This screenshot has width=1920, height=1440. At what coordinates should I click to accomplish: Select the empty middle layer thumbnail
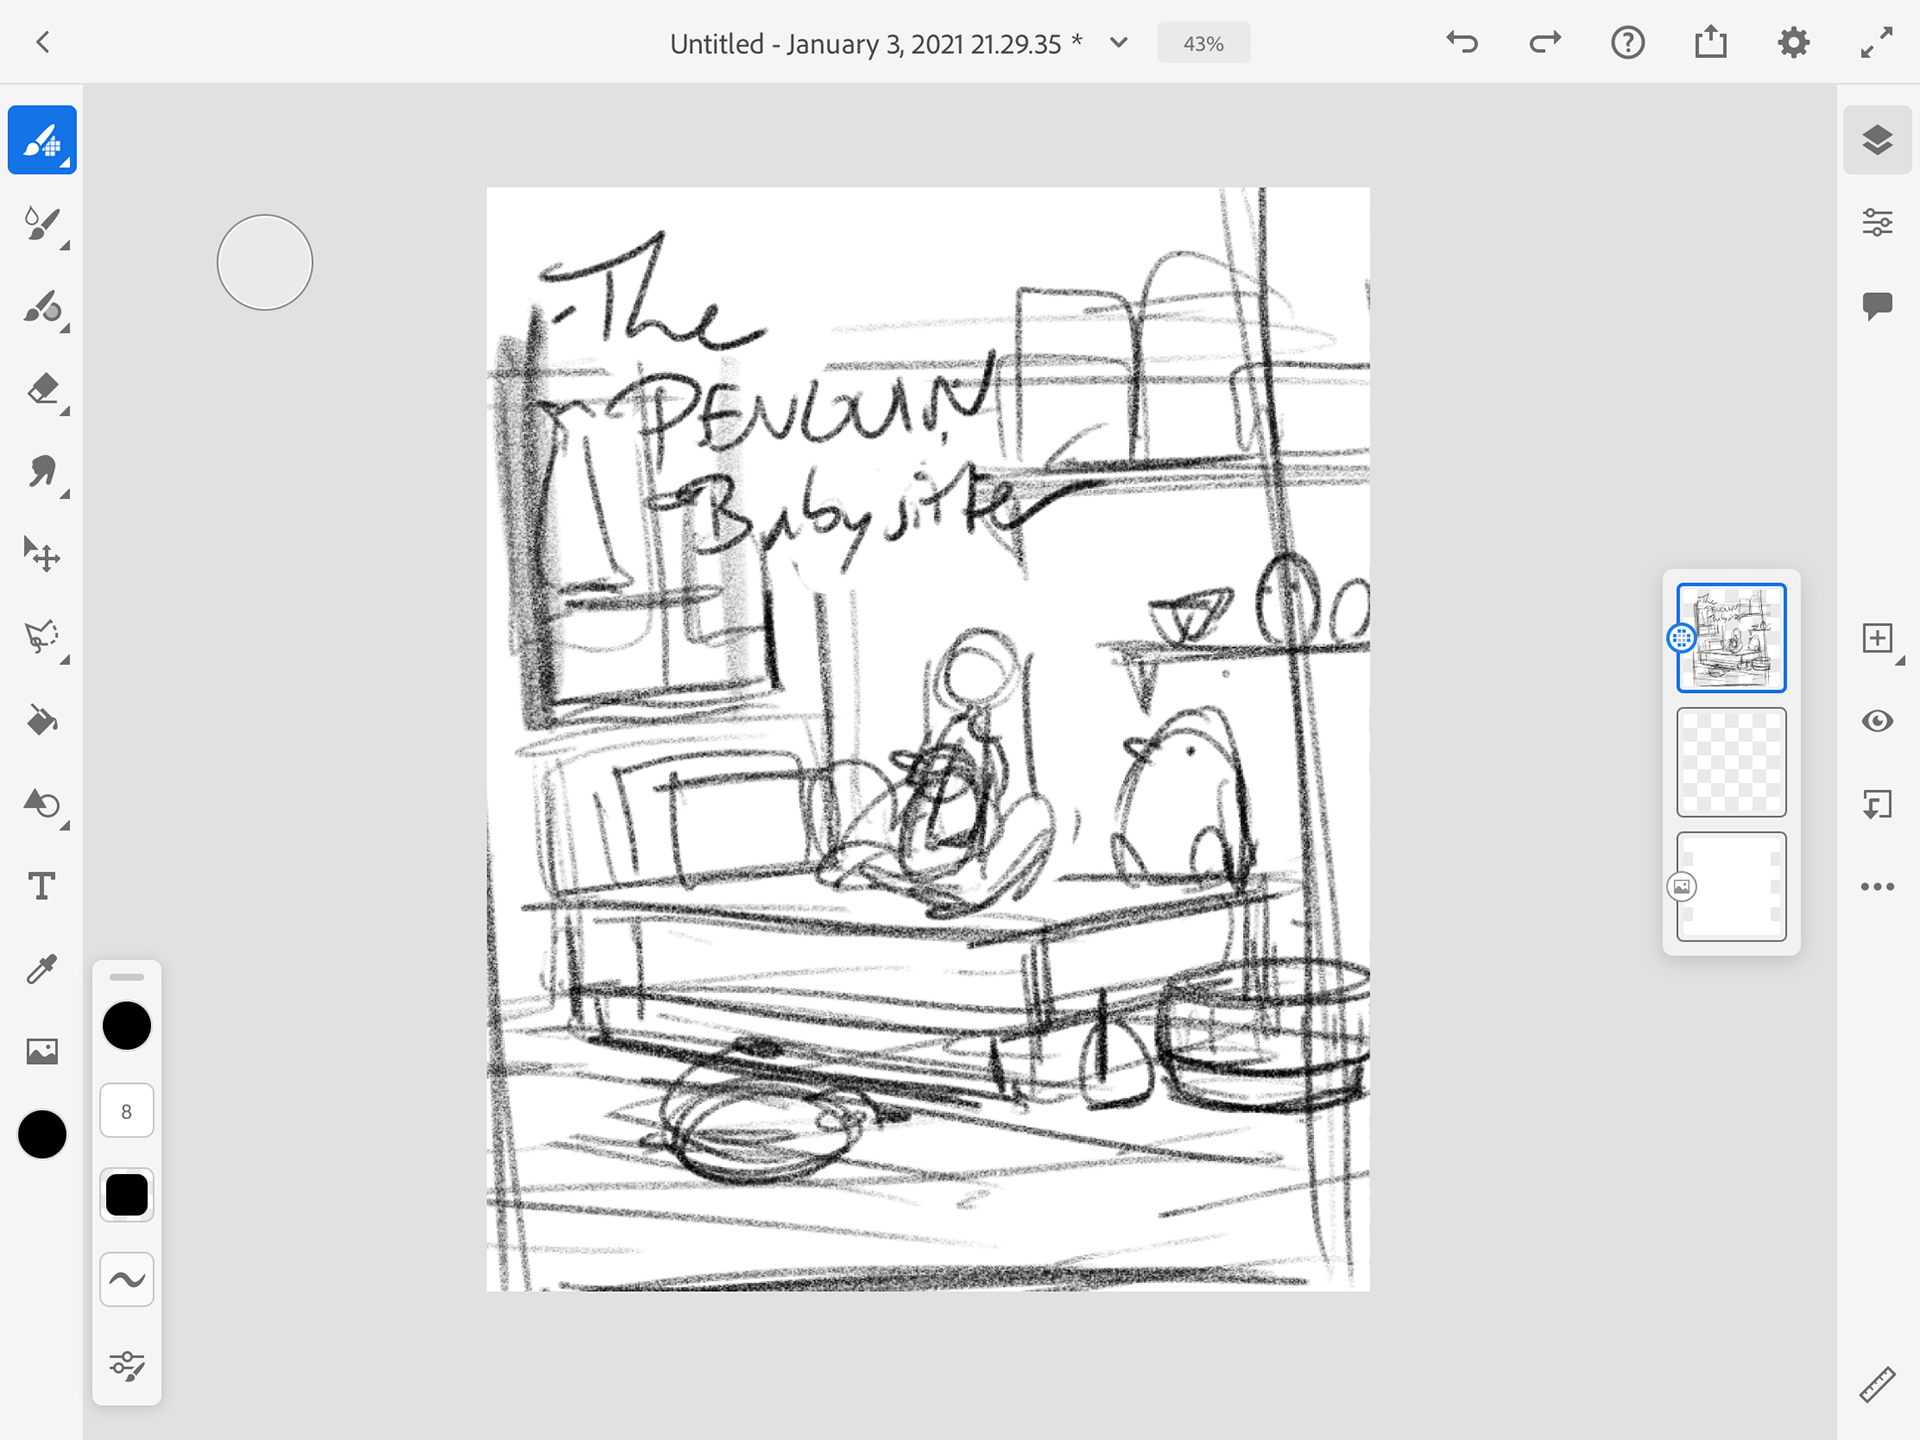pyautogui.click(x=1731, y=762)
